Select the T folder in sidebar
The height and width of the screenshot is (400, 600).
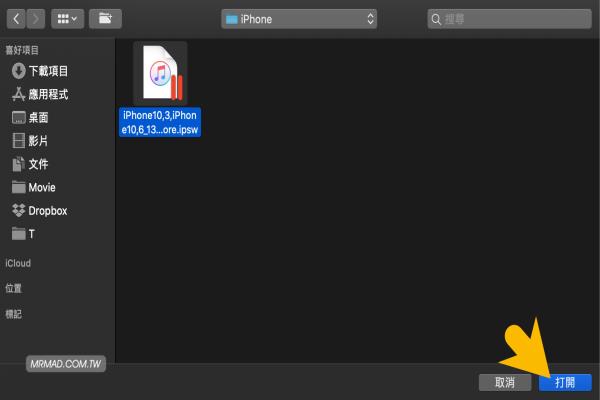(x=31, y=234)
